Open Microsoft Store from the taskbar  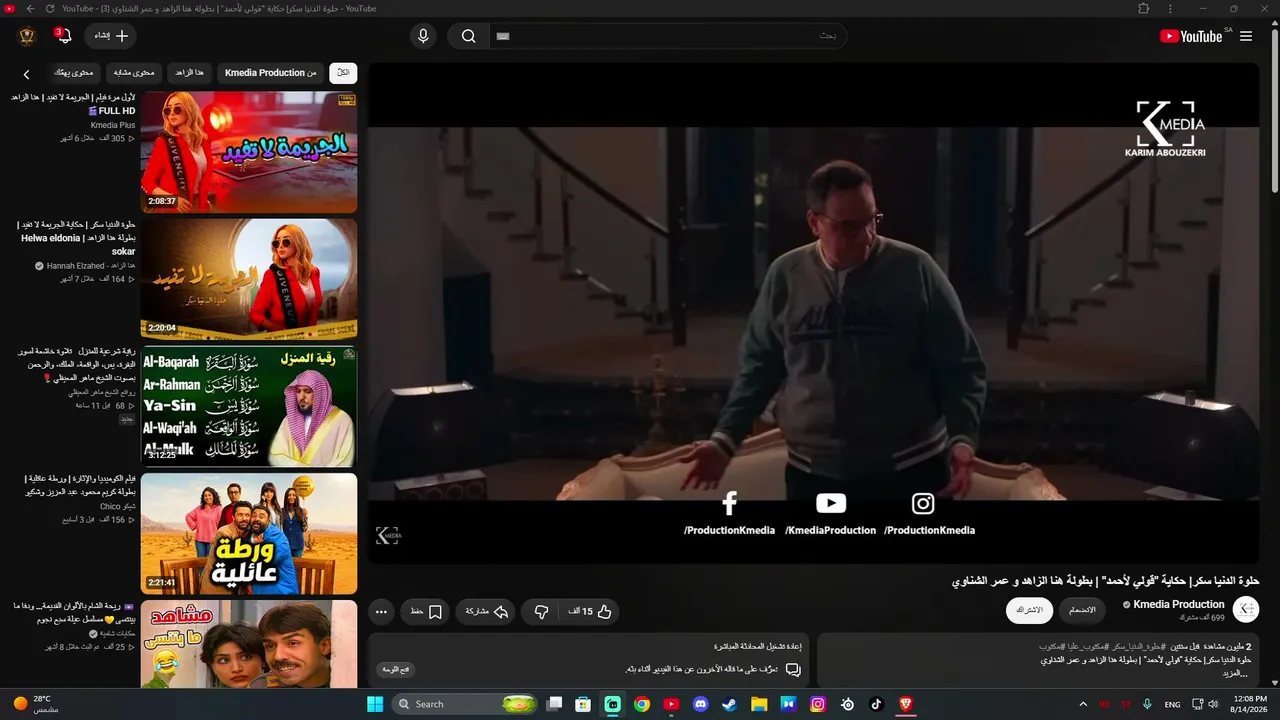583,704
